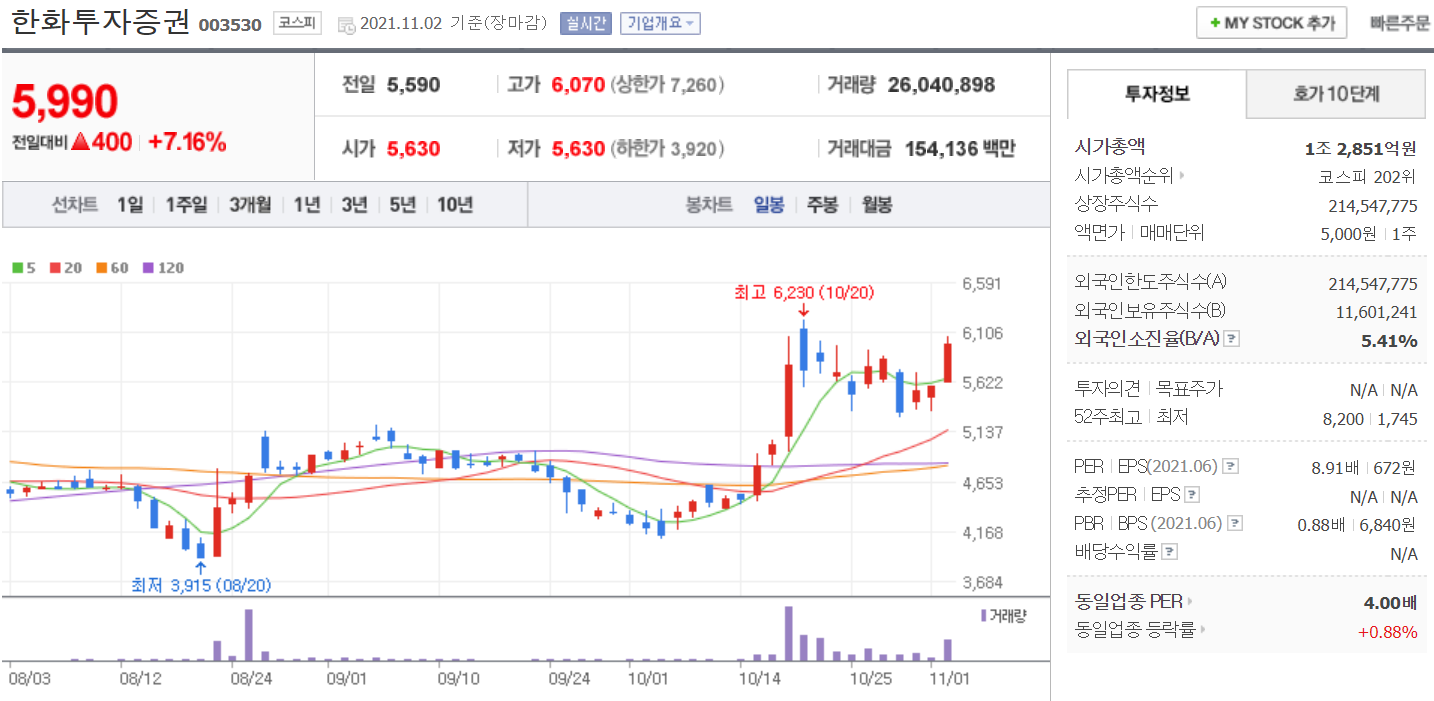
Task: Select the 주봉 weekly candle chart
Action: pyautogui.click(x=822, y=205)
